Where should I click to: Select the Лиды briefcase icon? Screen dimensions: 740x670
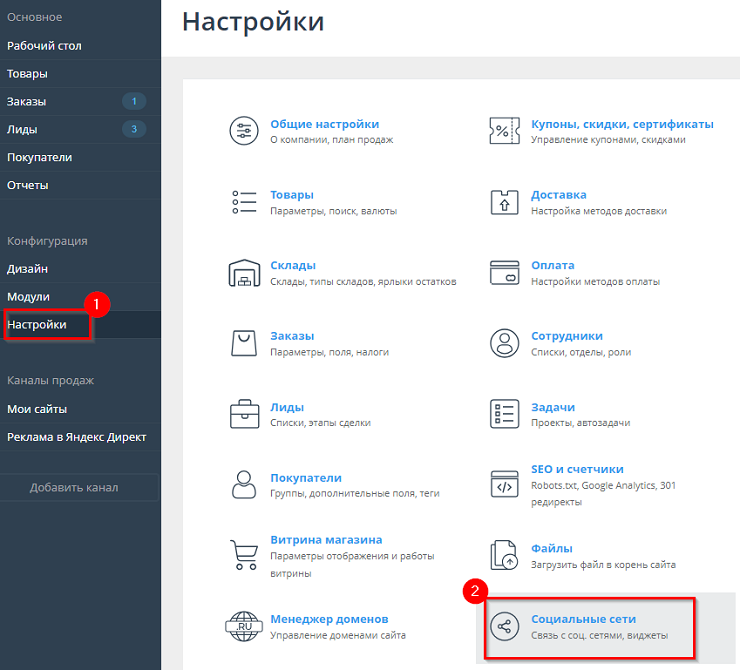tap(244, 414)
